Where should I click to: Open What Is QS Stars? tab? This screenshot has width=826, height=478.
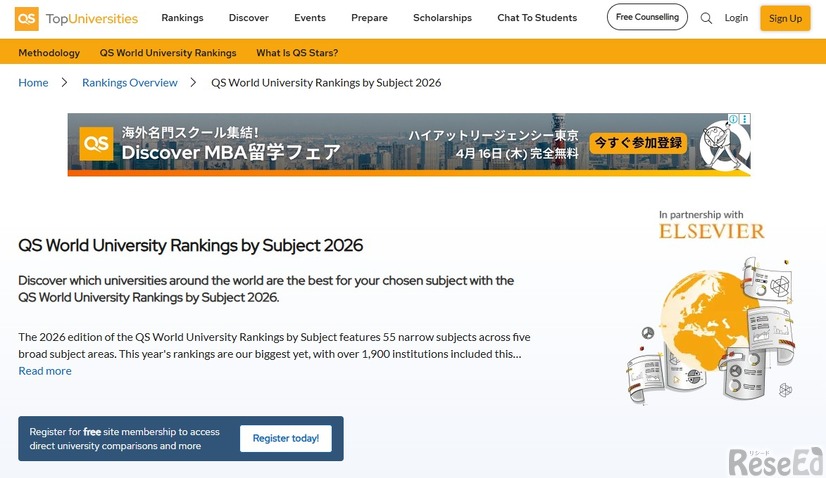click(x=297, y=53)
